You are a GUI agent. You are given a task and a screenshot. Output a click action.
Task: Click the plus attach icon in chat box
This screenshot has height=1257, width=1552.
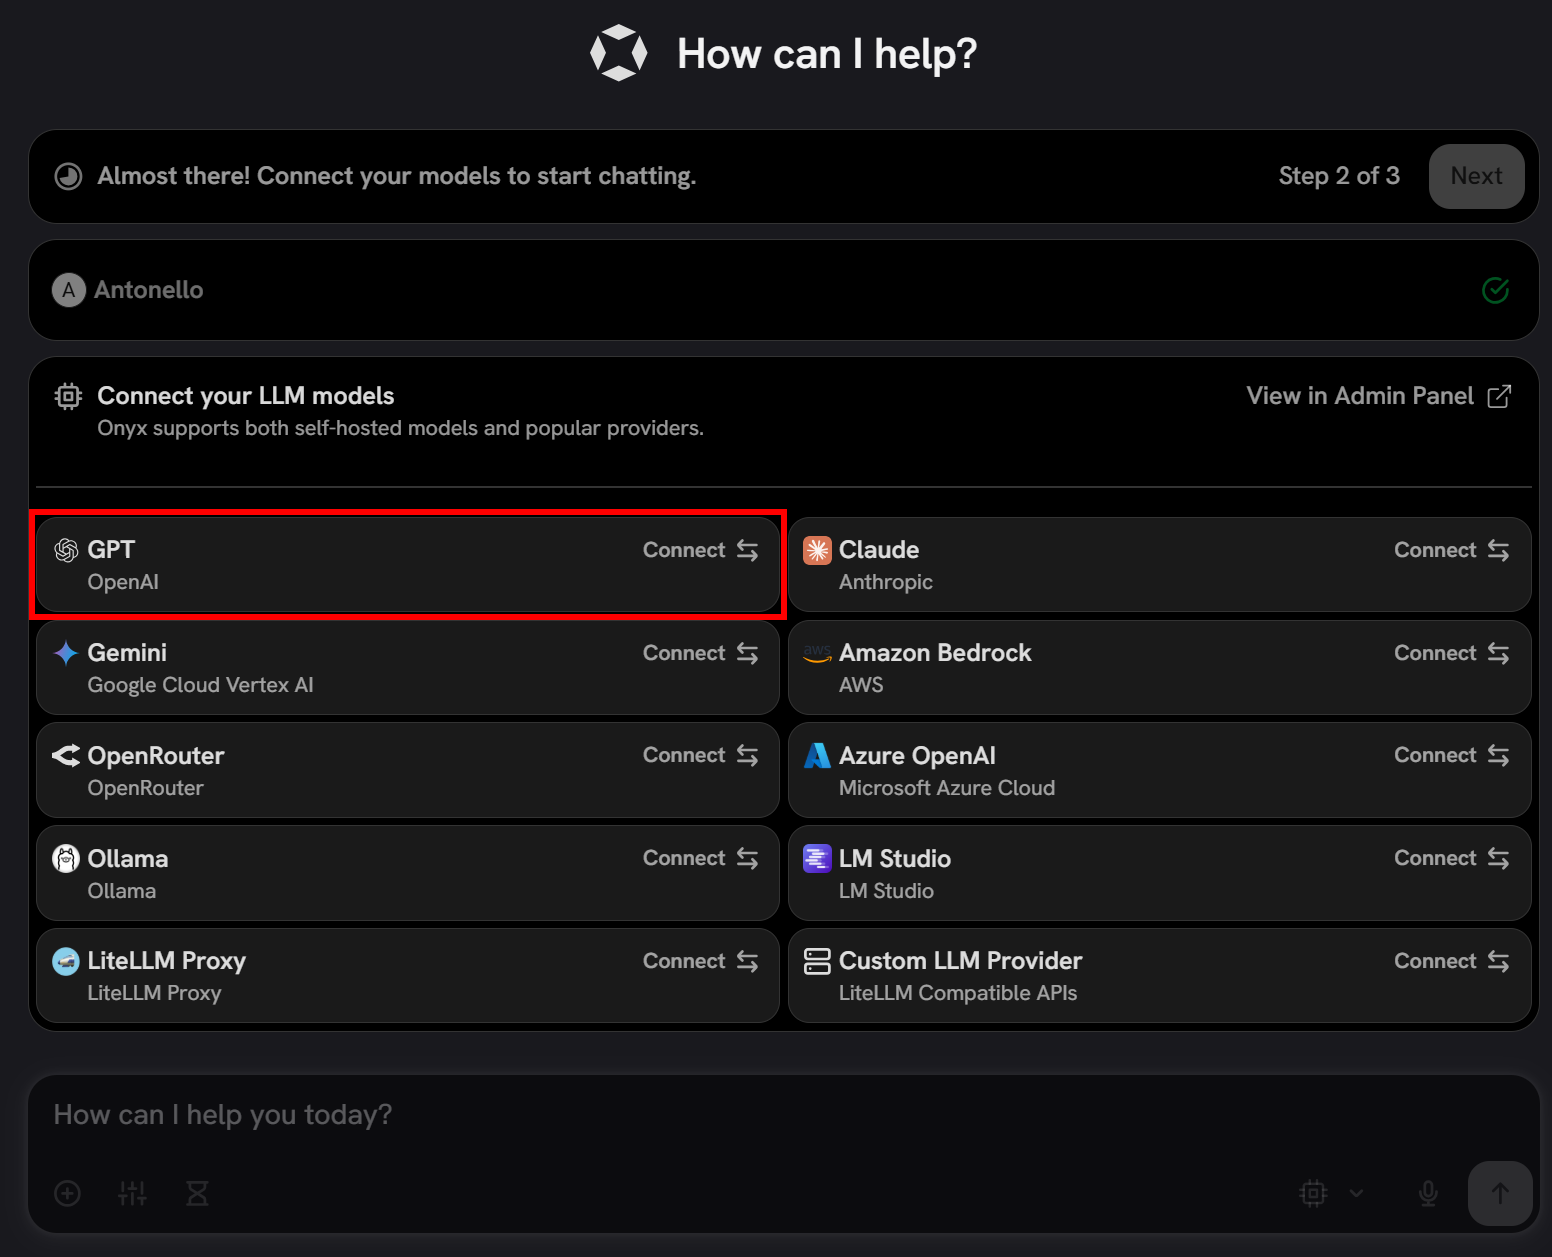[x=68, y=1193]
